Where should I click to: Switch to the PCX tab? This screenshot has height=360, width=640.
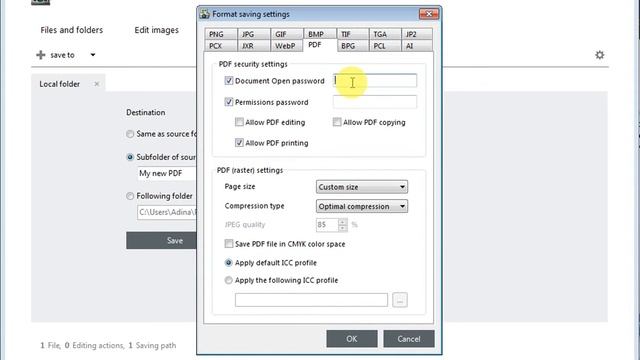(x=220, y=46)
